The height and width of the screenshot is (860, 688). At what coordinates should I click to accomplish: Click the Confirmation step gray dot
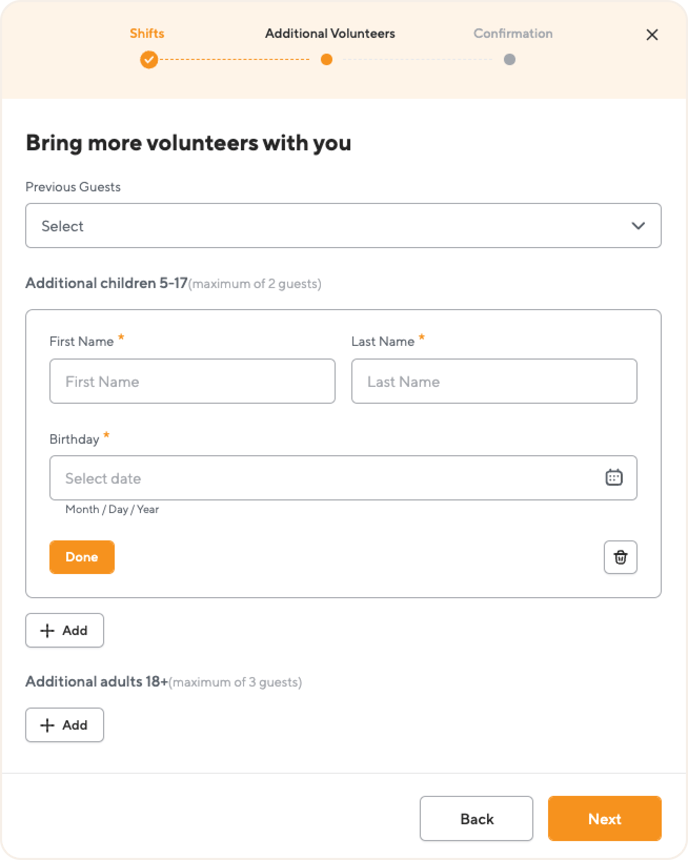pyautogui.click(x=510, y=59)
